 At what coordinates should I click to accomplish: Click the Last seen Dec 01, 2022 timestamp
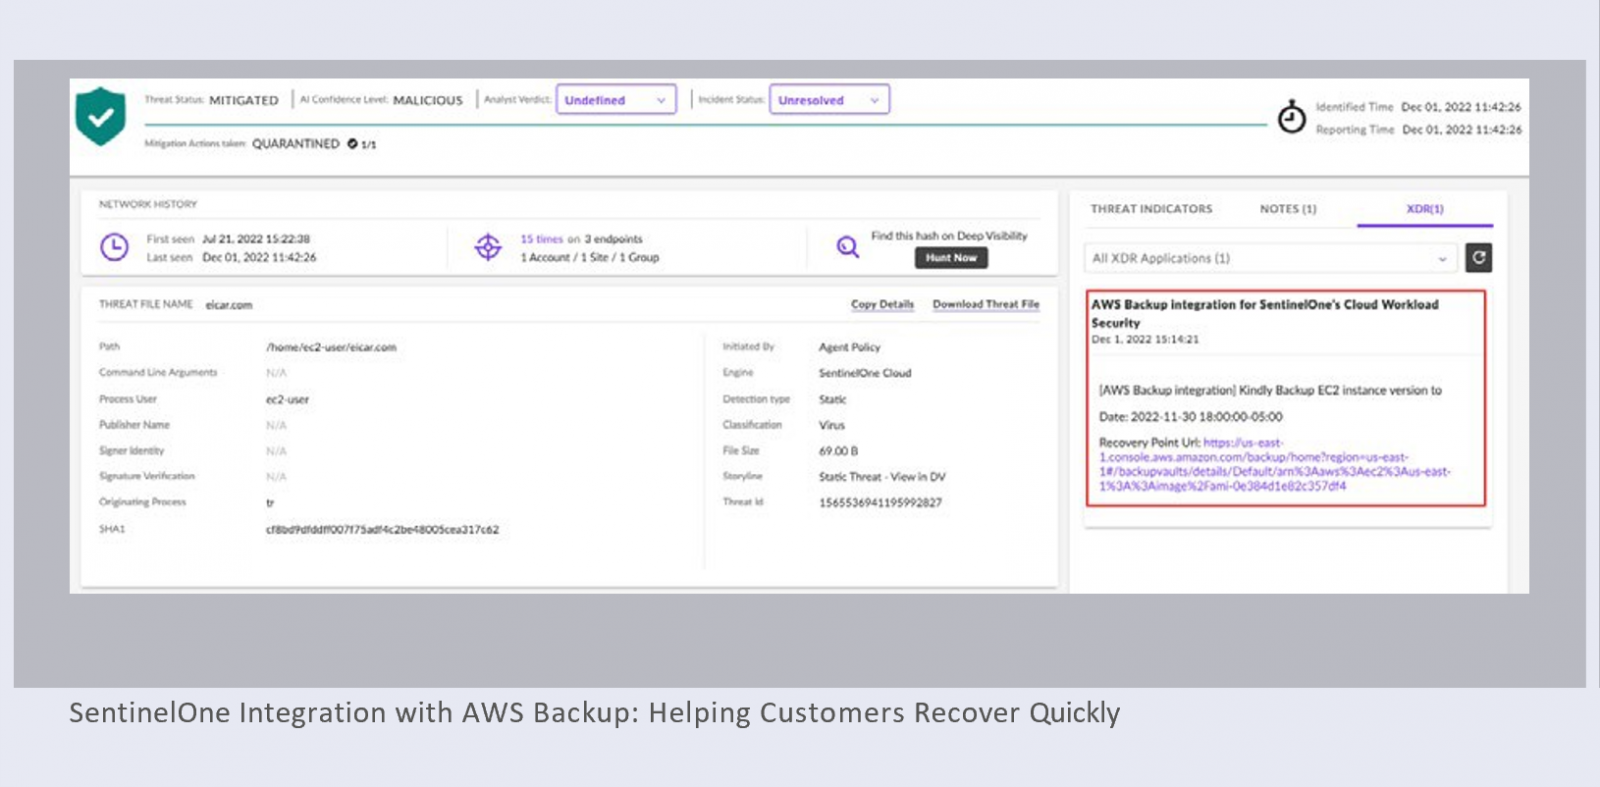coord(259,257)
